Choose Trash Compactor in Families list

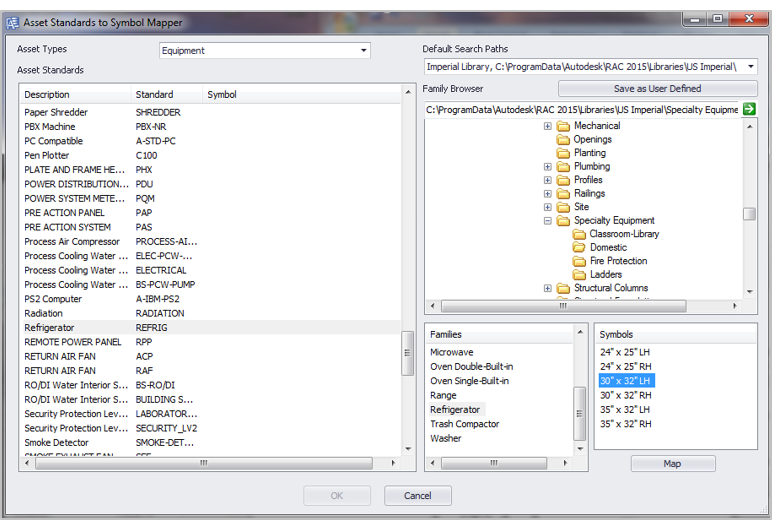coord(464,424)
